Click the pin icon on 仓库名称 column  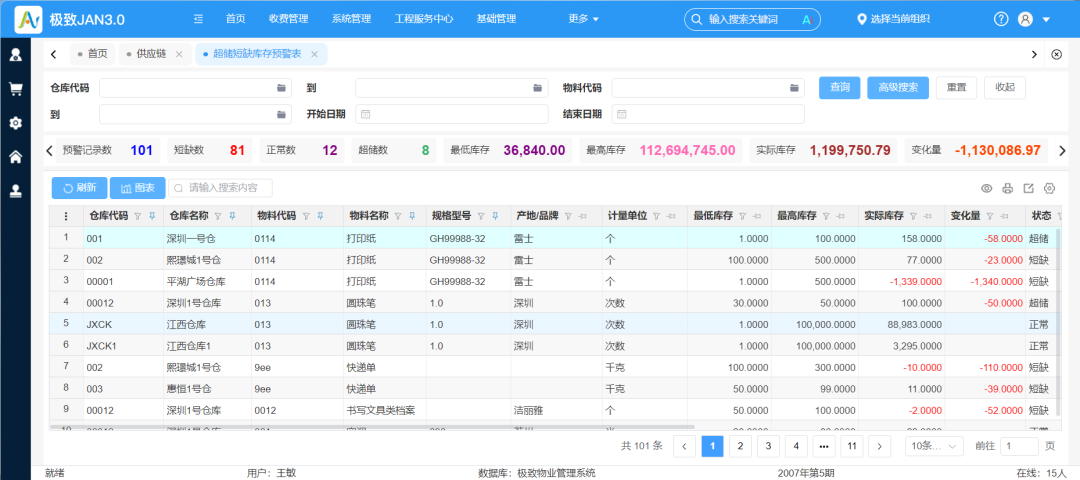pos(232,216)
